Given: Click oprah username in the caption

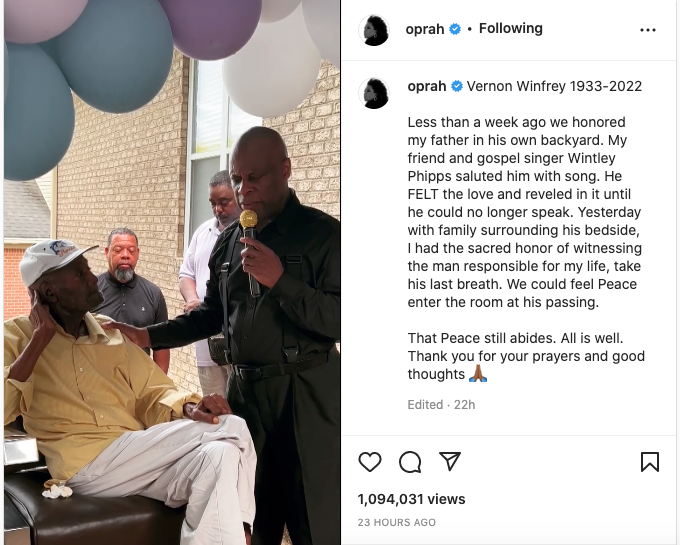Looking at the screenshot, I should pos(427,86).
